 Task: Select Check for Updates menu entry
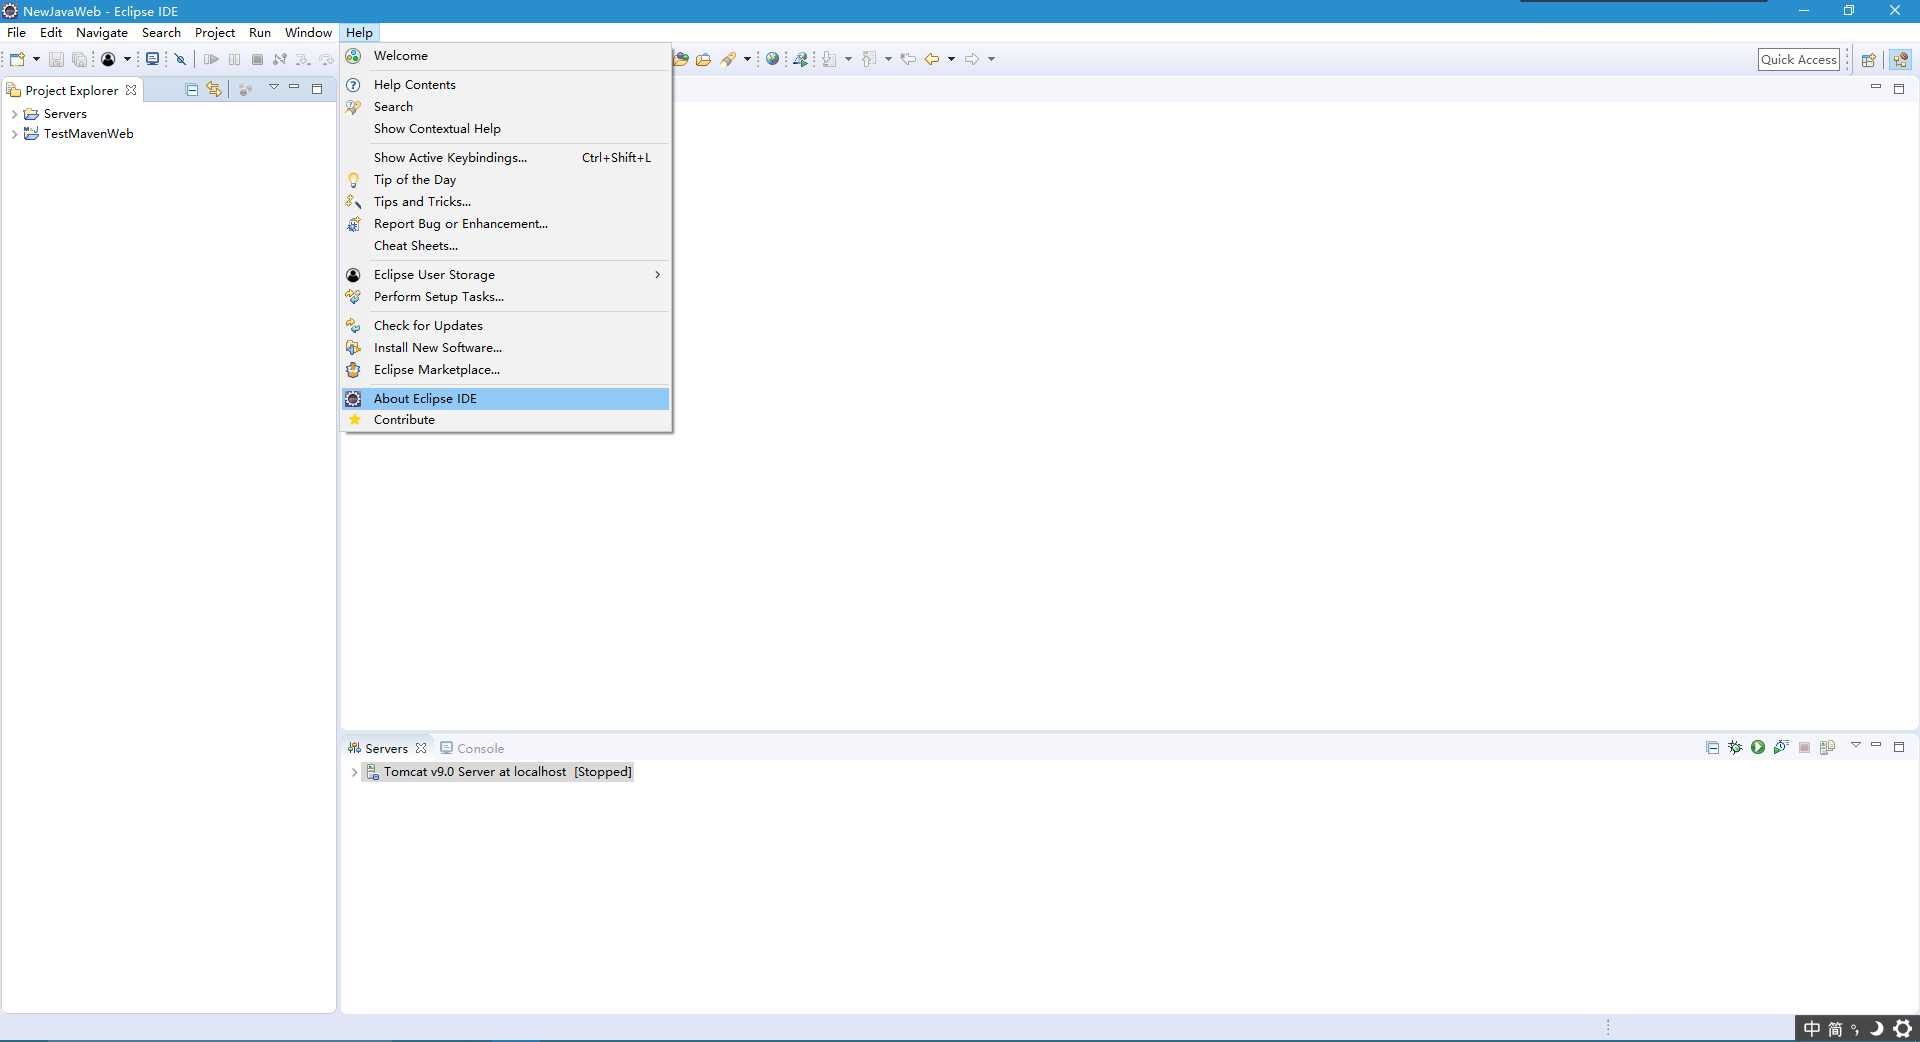506,326
